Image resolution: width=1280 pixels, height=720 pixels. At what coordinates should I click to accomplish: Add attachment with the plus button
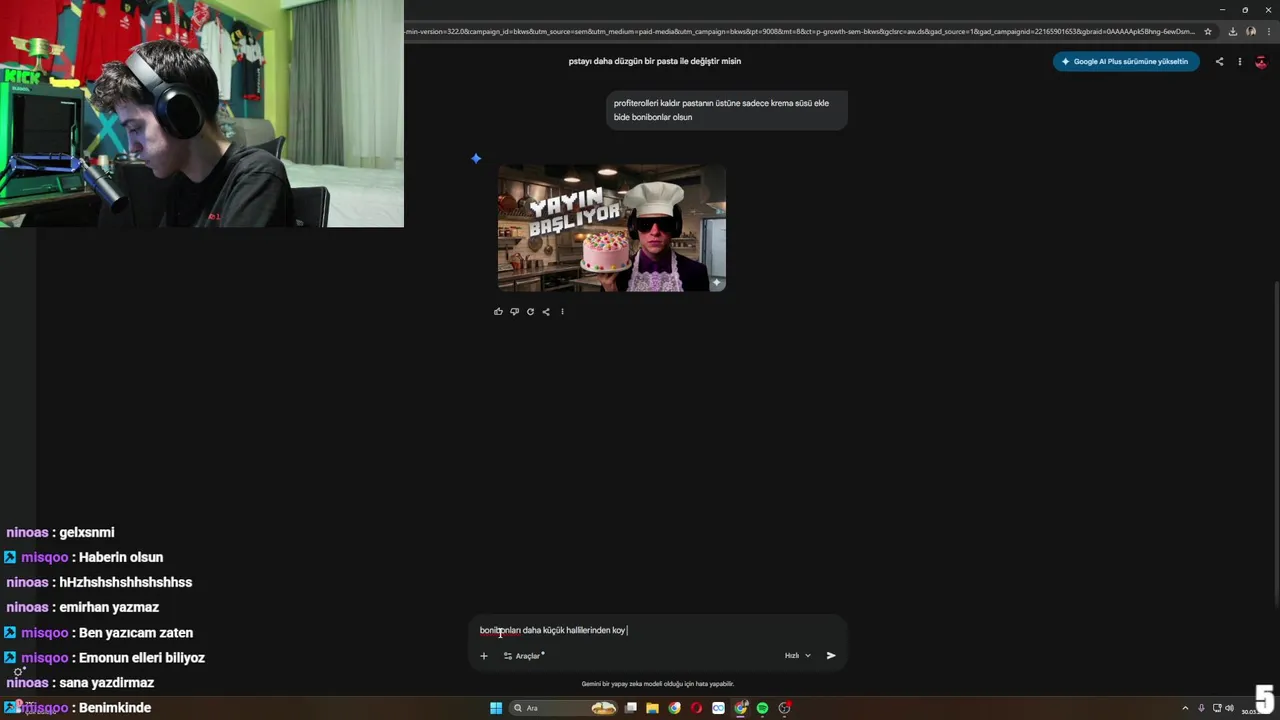click(x=484, y=656)
